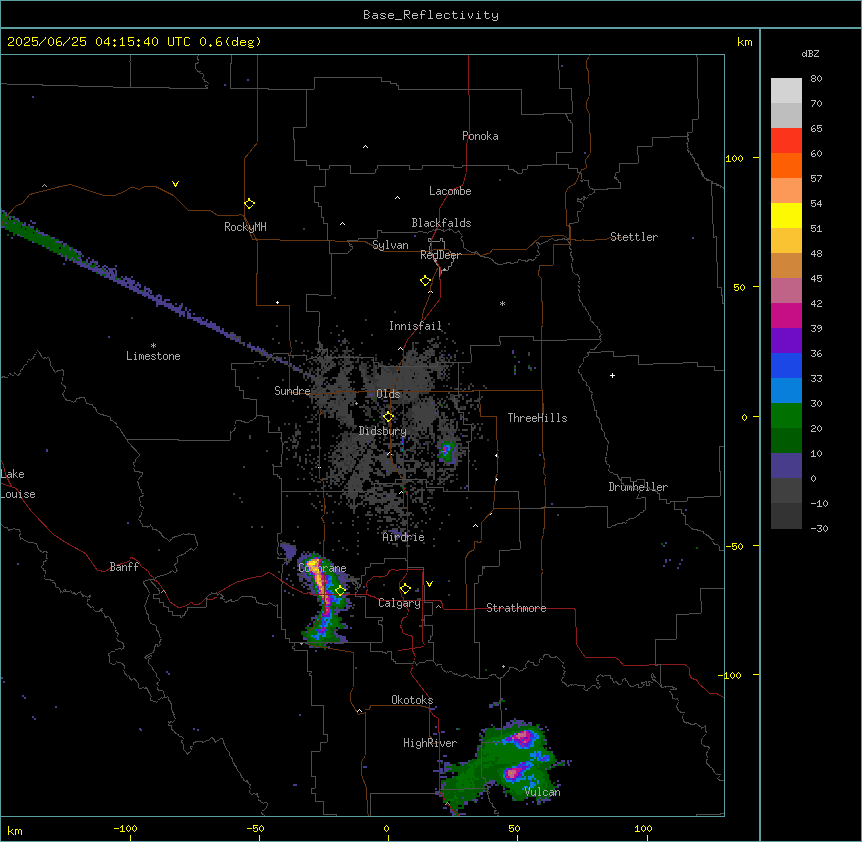Click the Sundre town label
Screen dimensions: 862x842
[x=292, y=391]
